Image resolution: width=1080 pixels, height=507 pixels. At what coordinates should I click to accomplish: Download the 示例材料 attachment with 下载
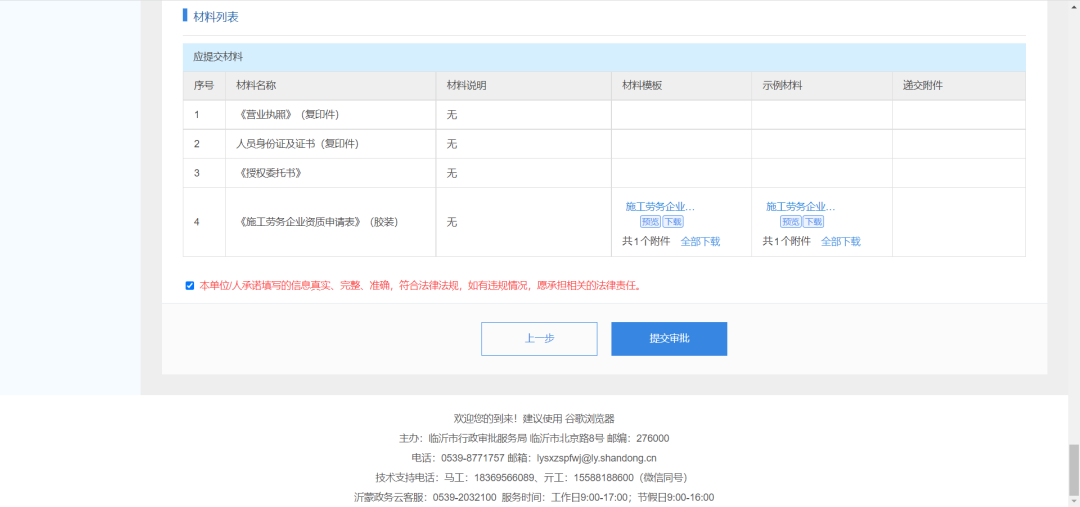point(813,222)
